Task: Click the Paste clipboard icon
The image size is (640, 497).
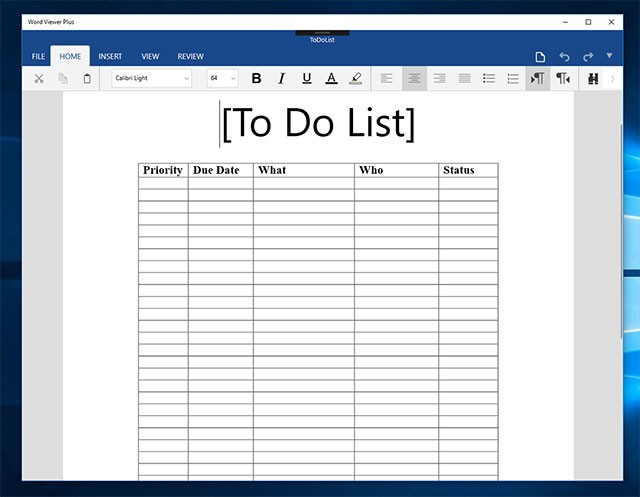Action: 87,78
